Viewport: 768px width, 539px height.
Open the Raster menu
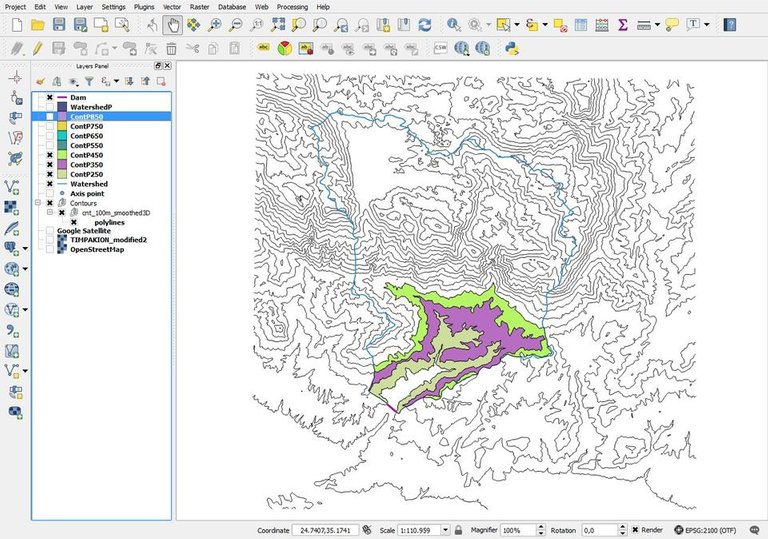point(199,6)
